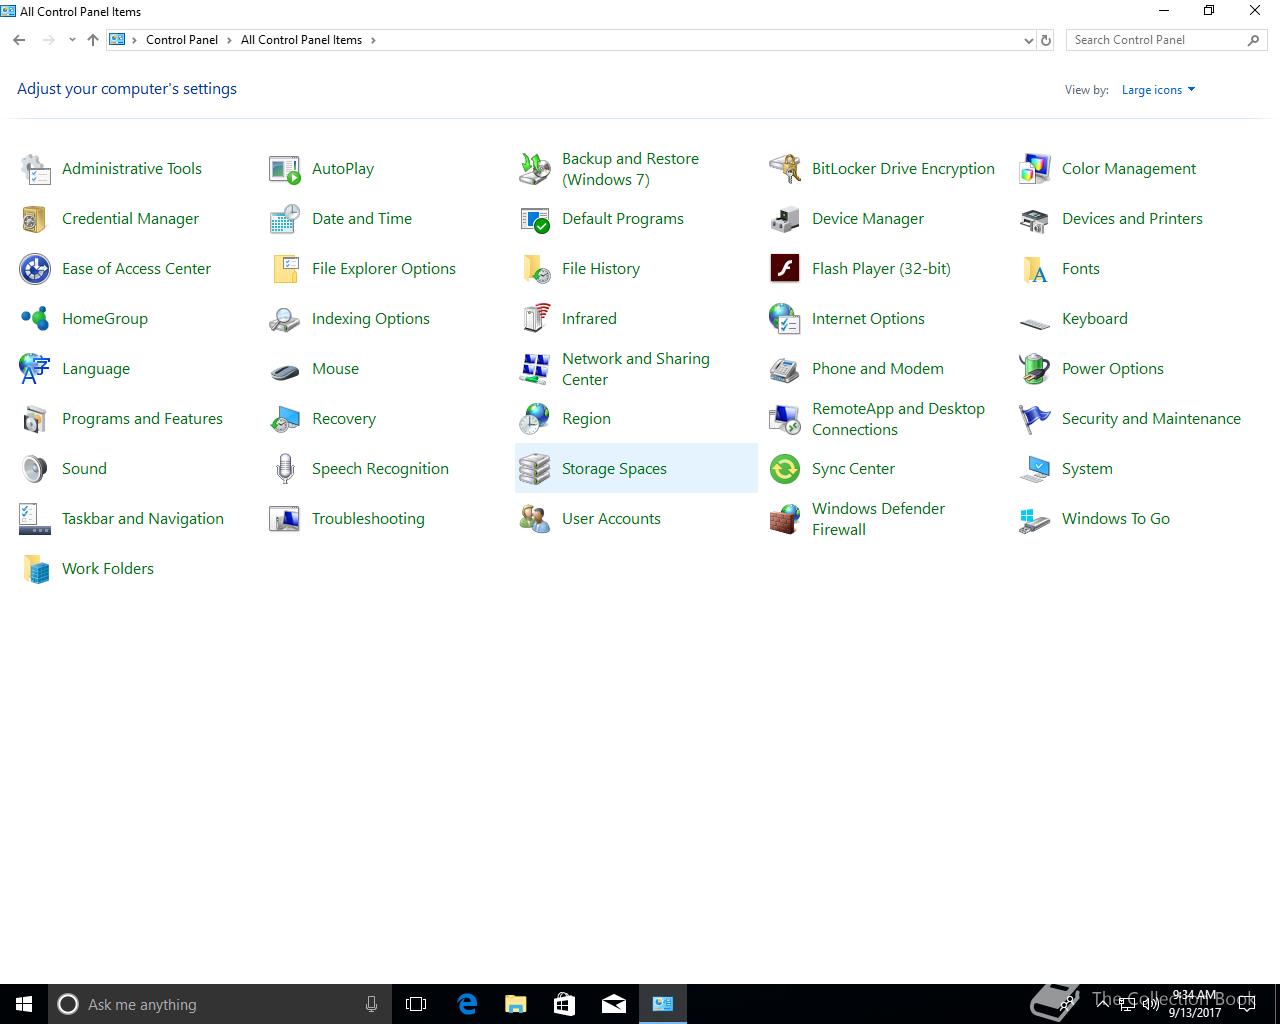Open the Administrative Tools icon
1280x1024 pixels.
point(35,169)
